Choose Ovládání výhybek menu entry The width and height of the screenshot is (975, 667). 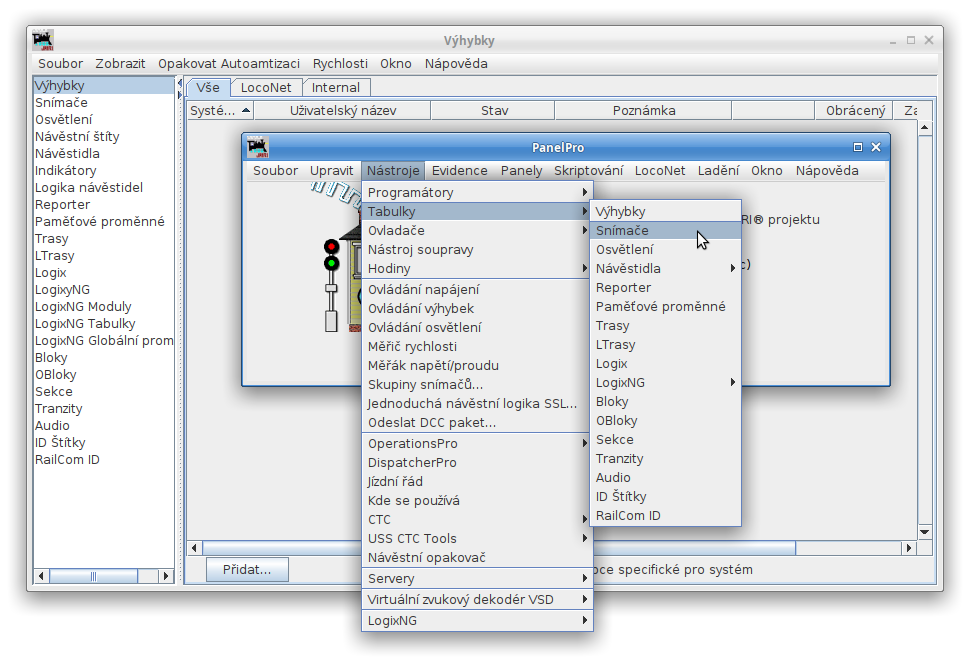[421, 309]
